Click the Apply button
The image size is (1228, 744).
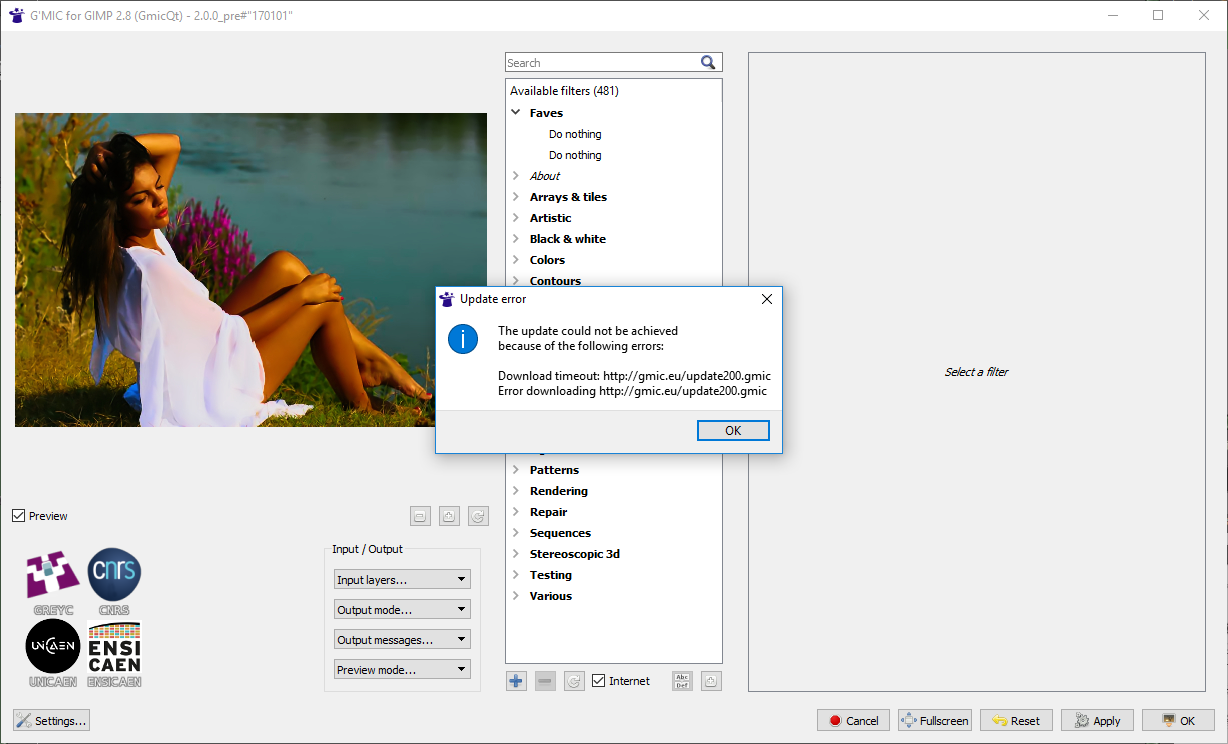pyautogui.click(x=1097, y=720)
